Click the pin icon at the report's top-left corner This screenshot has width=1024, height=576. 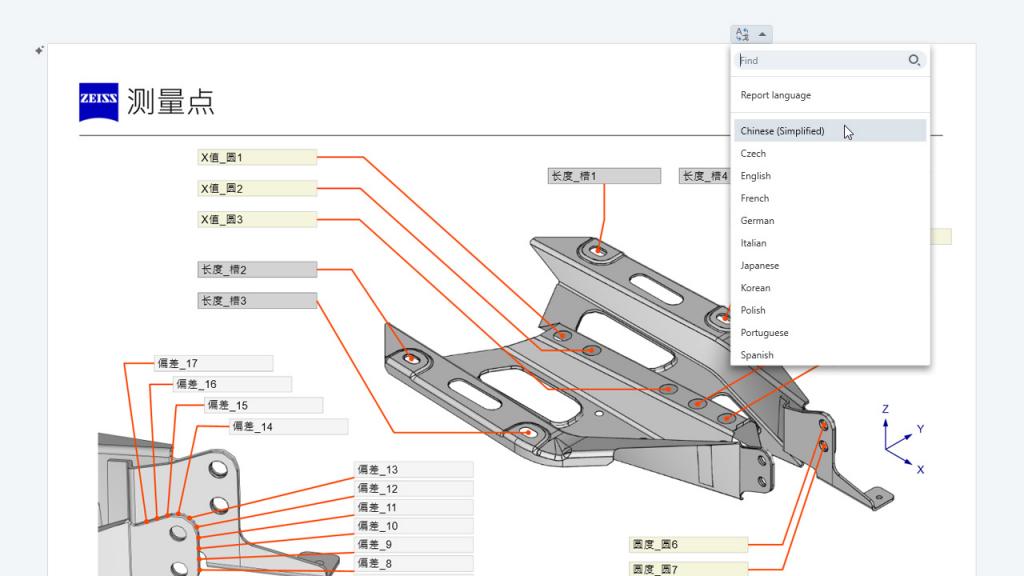38,48
